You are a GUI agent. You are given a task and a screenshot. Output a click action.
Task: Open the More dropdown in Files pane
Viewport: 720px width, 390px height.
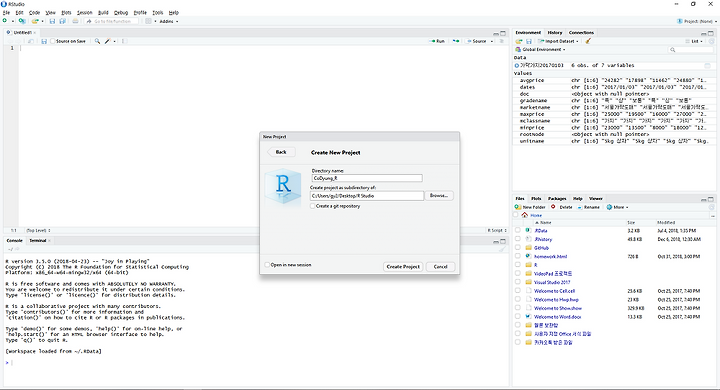(x=618, y=207)
